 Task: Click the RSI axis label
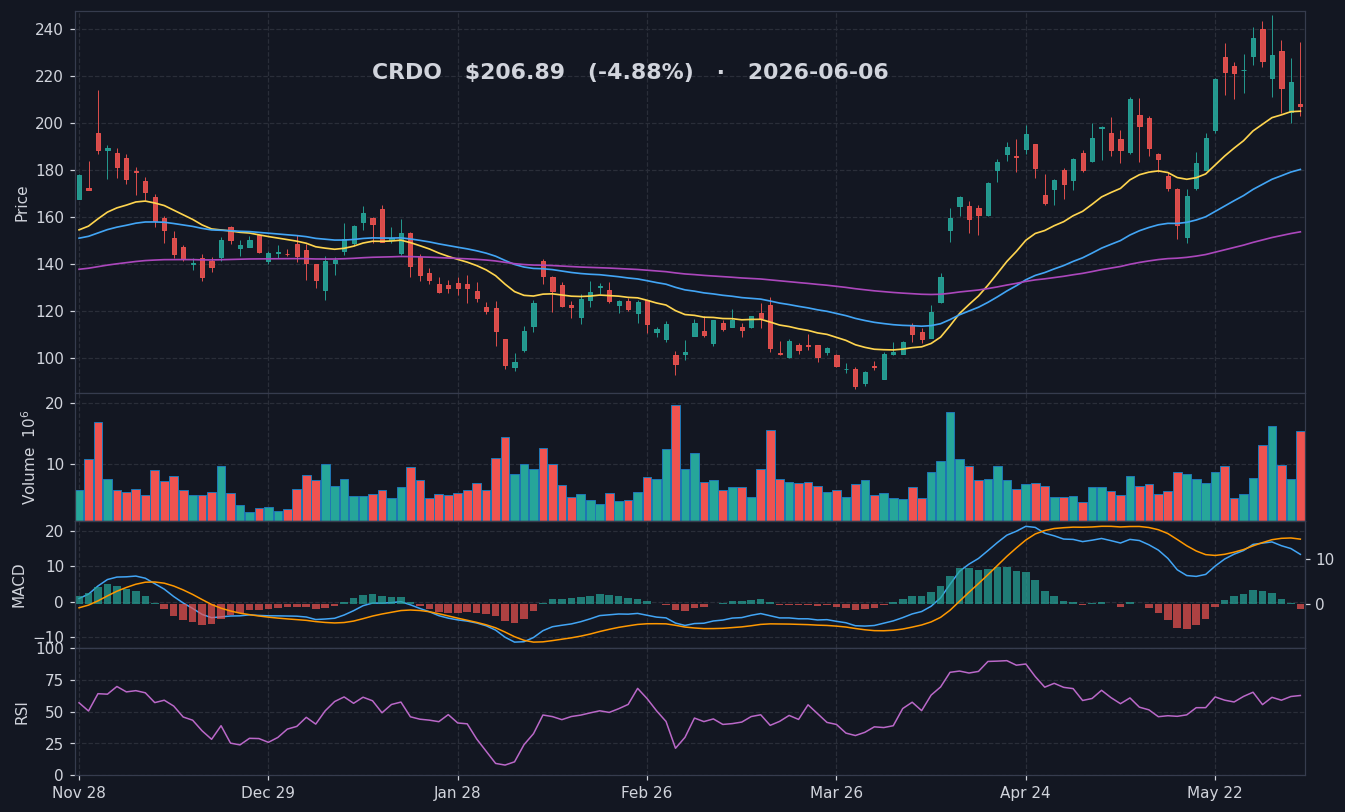[22, 712]
